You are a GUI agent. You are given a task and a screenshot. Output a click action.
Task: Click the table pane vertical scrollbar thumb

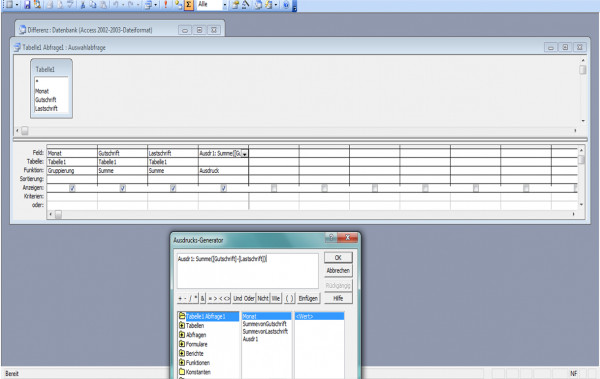(x=583, y=70)
